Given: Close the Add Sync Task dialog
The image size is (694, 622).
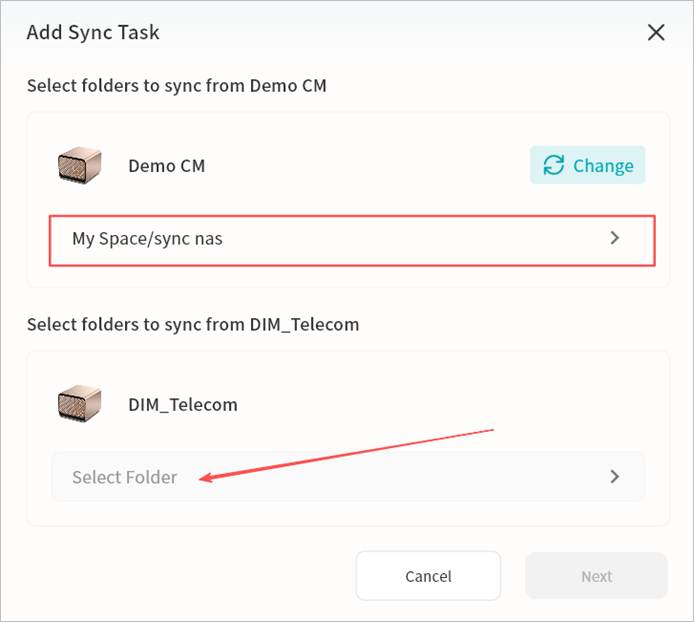Looking at the screenshot, I should [656, 32].
